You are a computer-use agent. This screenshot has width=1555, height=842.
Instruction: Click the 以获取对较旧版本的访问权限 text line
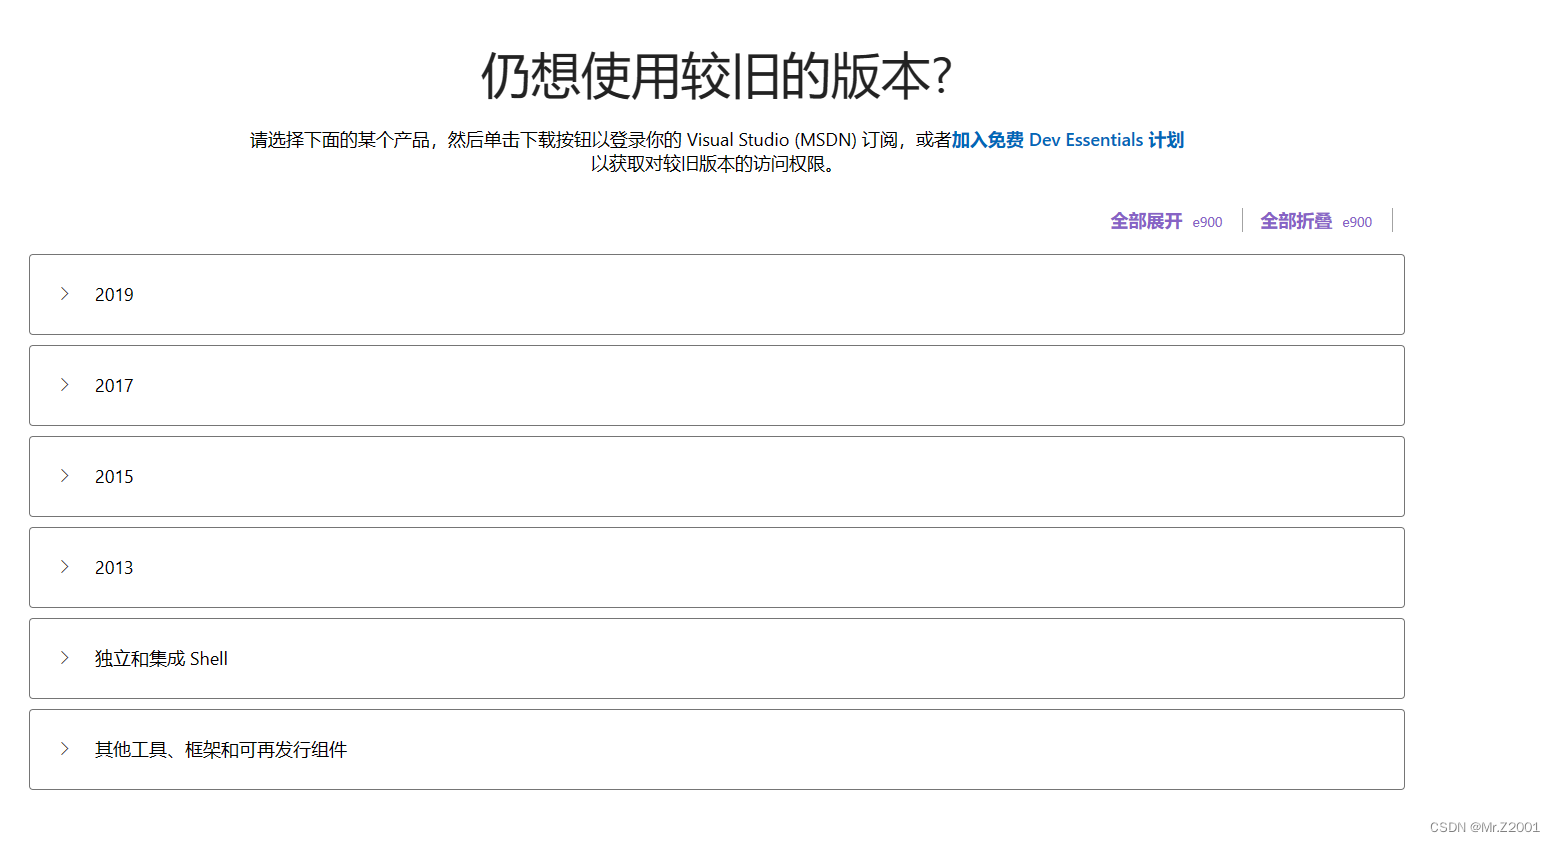point(714,164)
